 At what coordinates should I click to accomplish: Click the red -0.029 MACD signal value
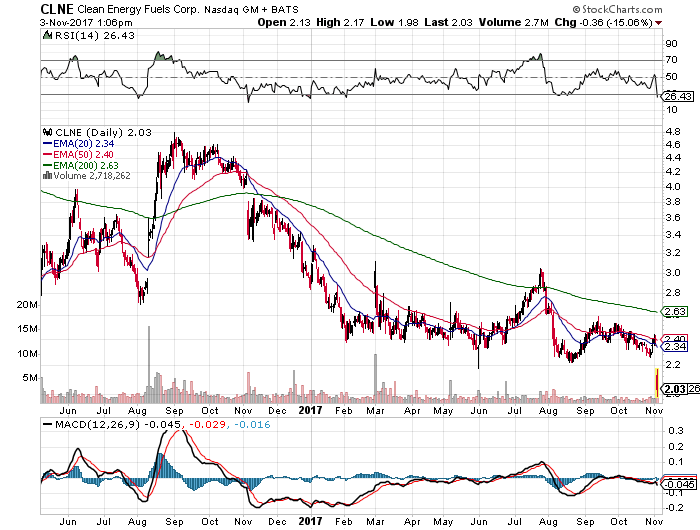(207, 424)
